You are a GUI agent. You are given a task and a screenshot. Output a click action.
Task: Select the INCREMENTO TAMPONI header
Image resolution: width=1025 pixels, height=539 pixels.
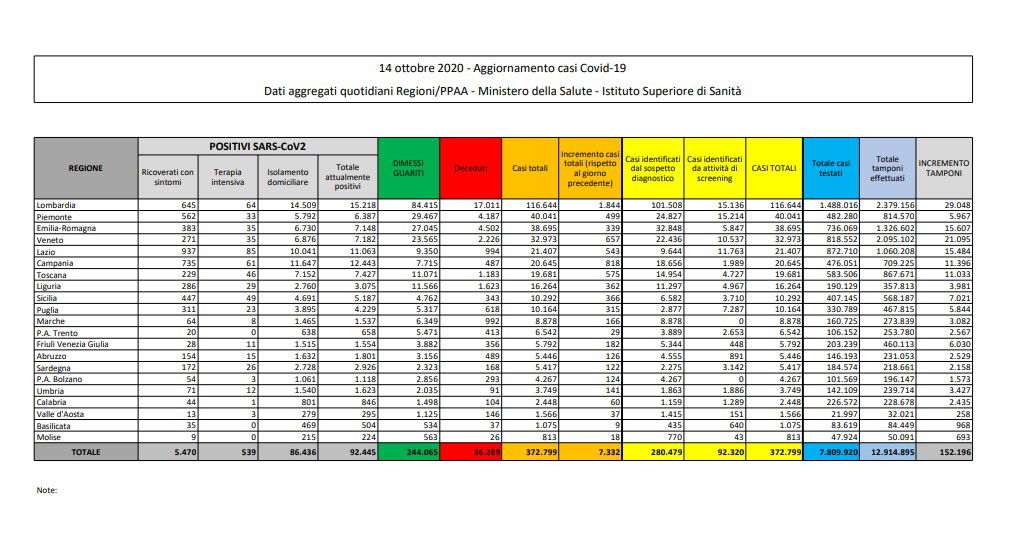944,168
